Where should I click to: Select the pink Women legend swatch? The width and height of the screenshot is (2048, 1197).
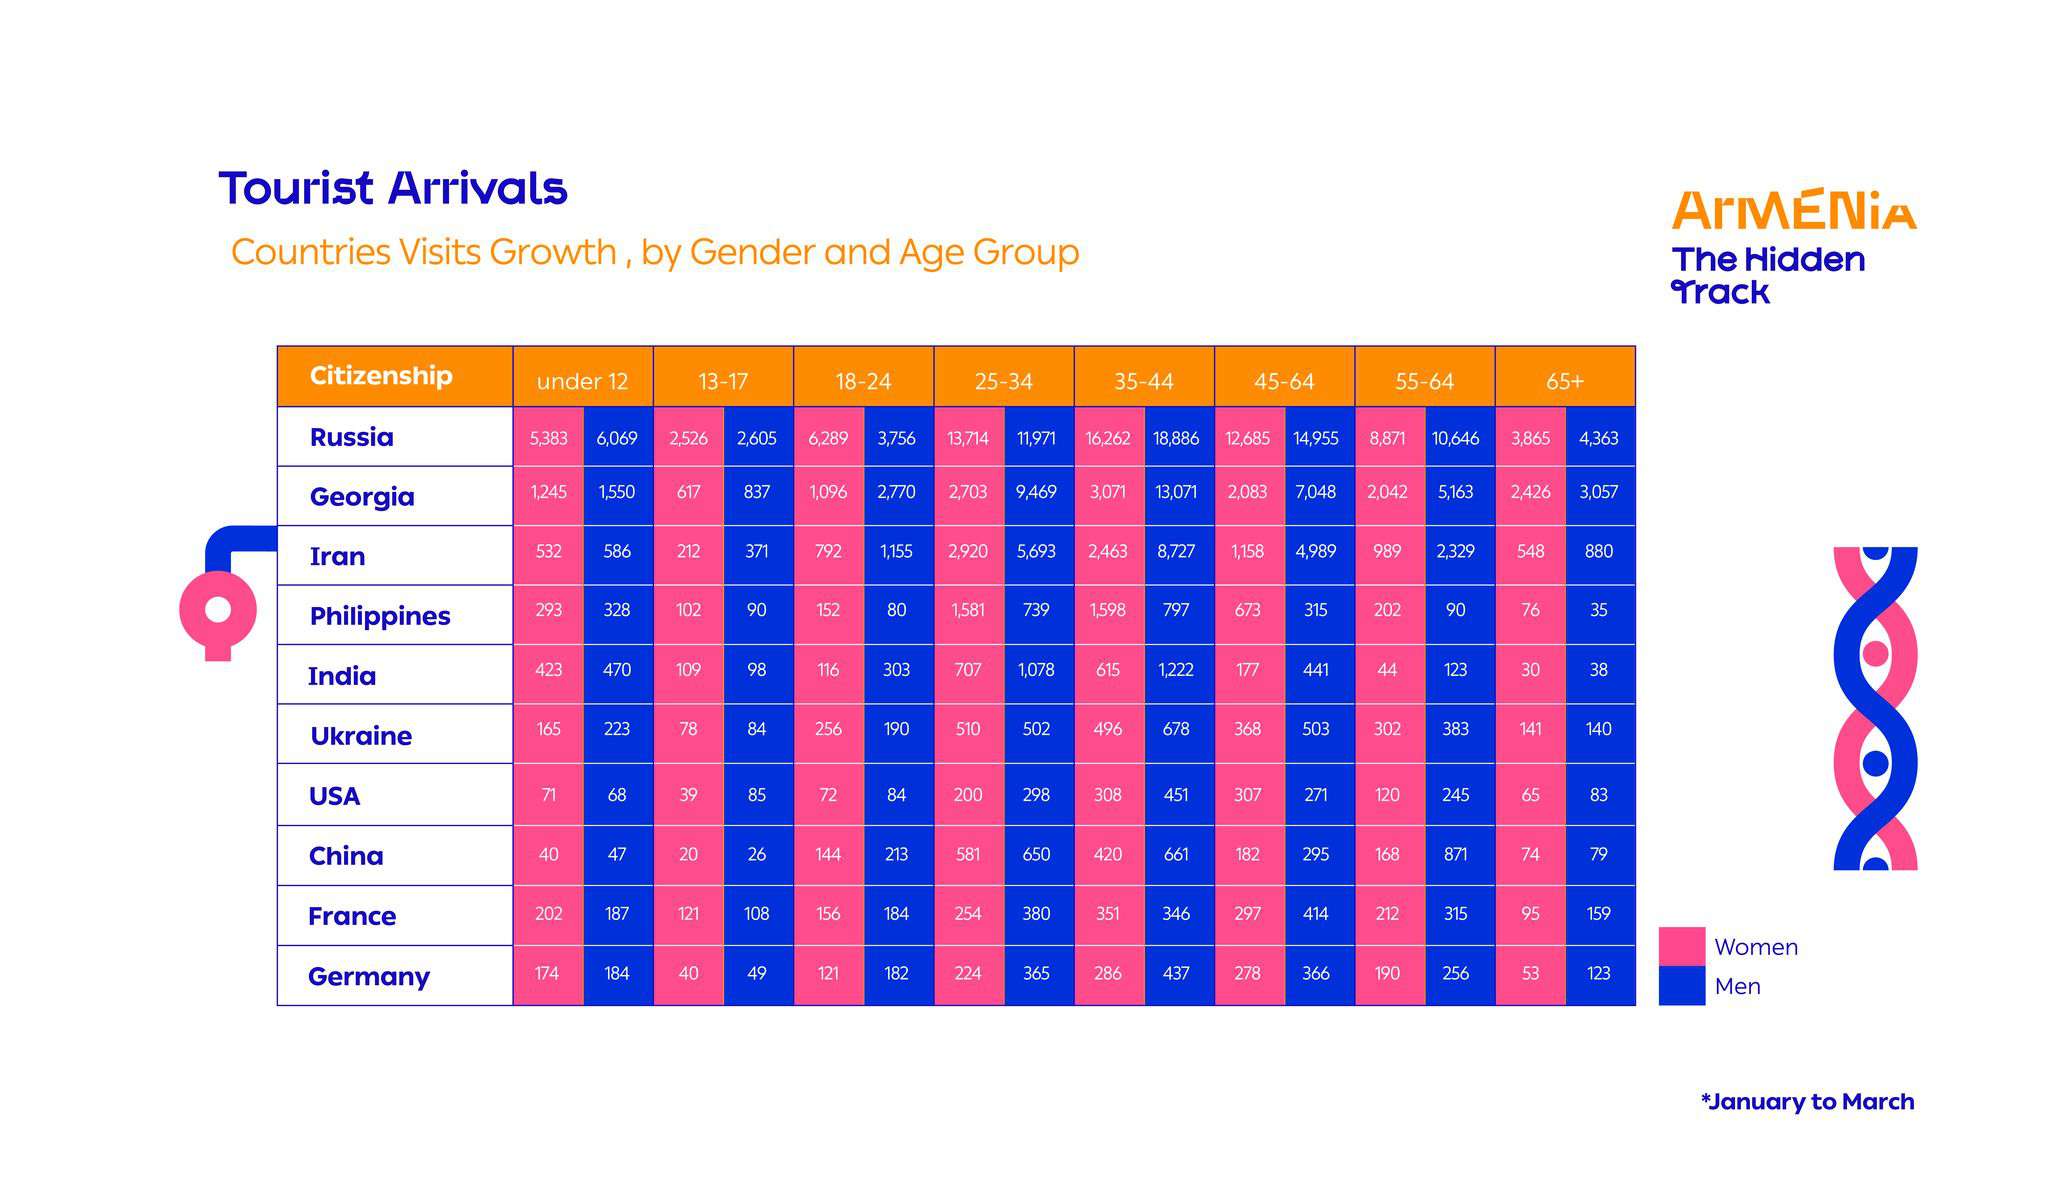(x=1681, y=946)
